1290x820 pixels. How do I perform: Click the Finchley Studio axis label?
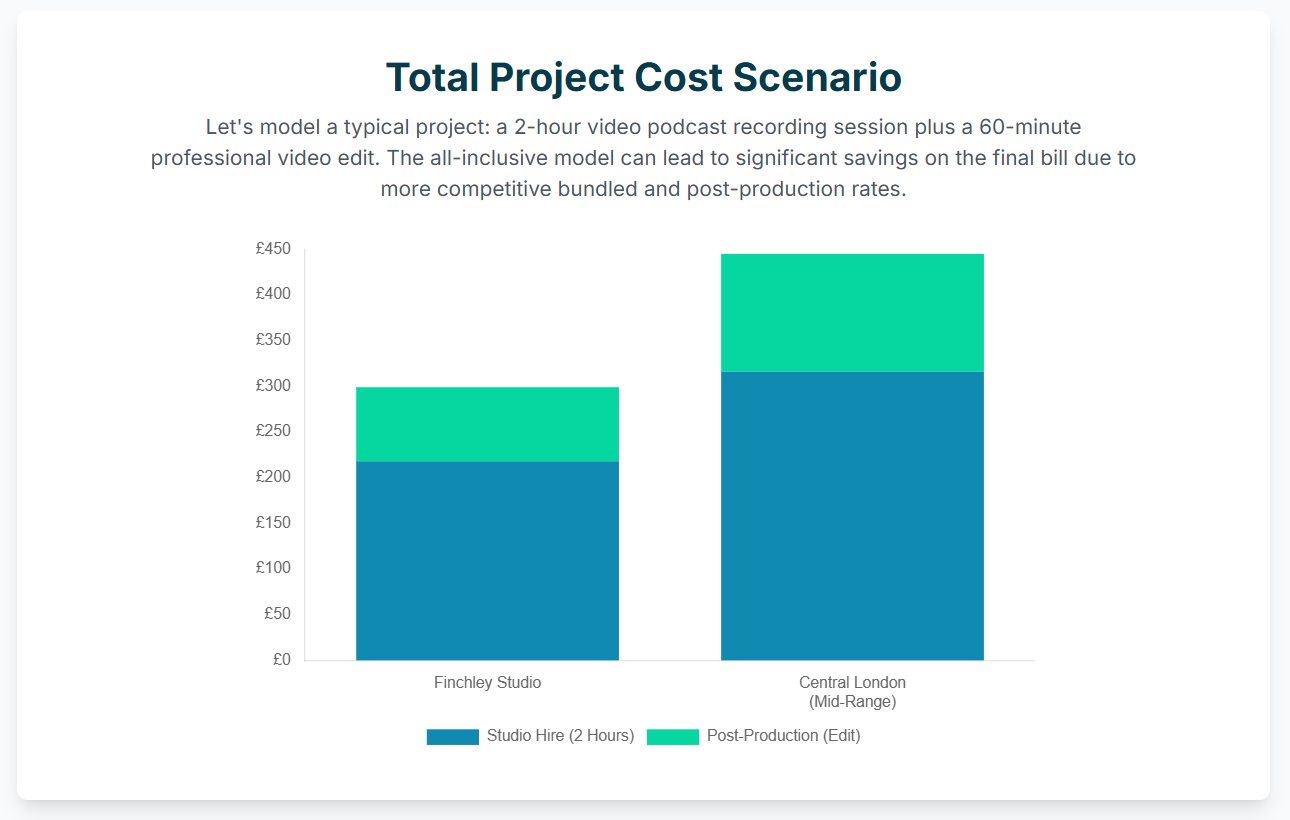(488, 683)
